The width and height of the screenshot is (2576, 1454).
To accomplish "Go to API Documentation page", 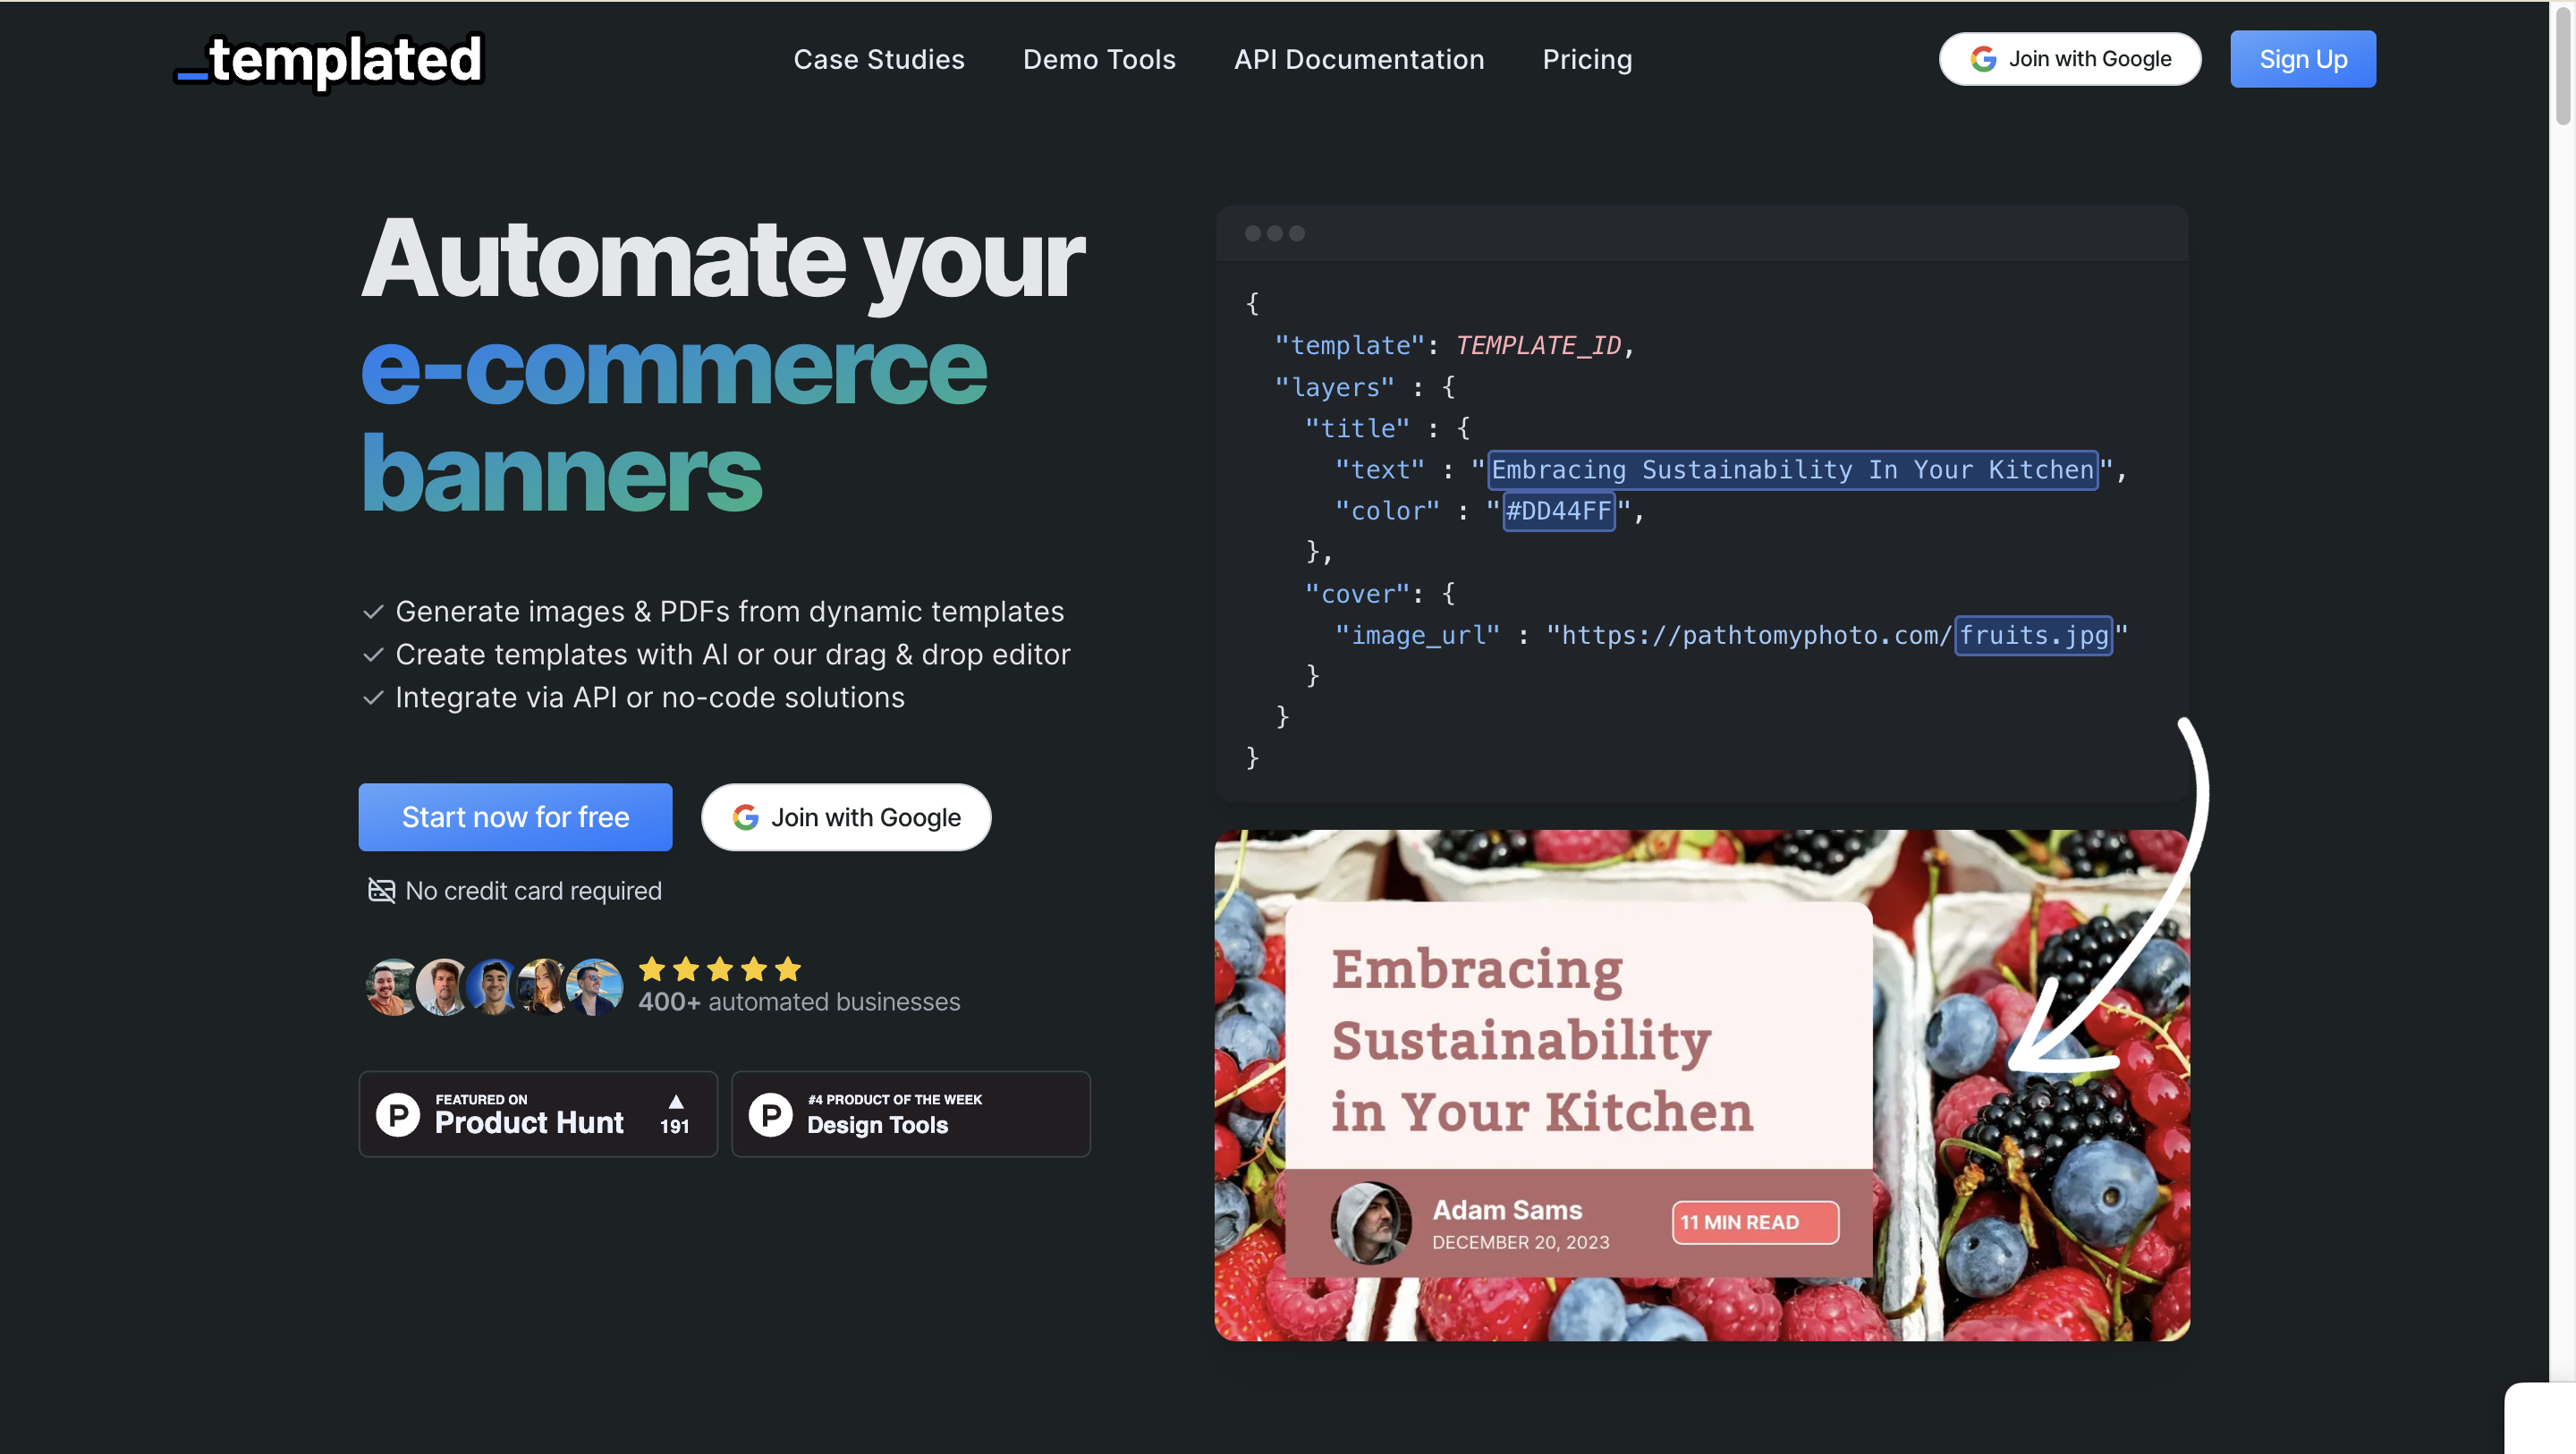I will click(1358, 59).
